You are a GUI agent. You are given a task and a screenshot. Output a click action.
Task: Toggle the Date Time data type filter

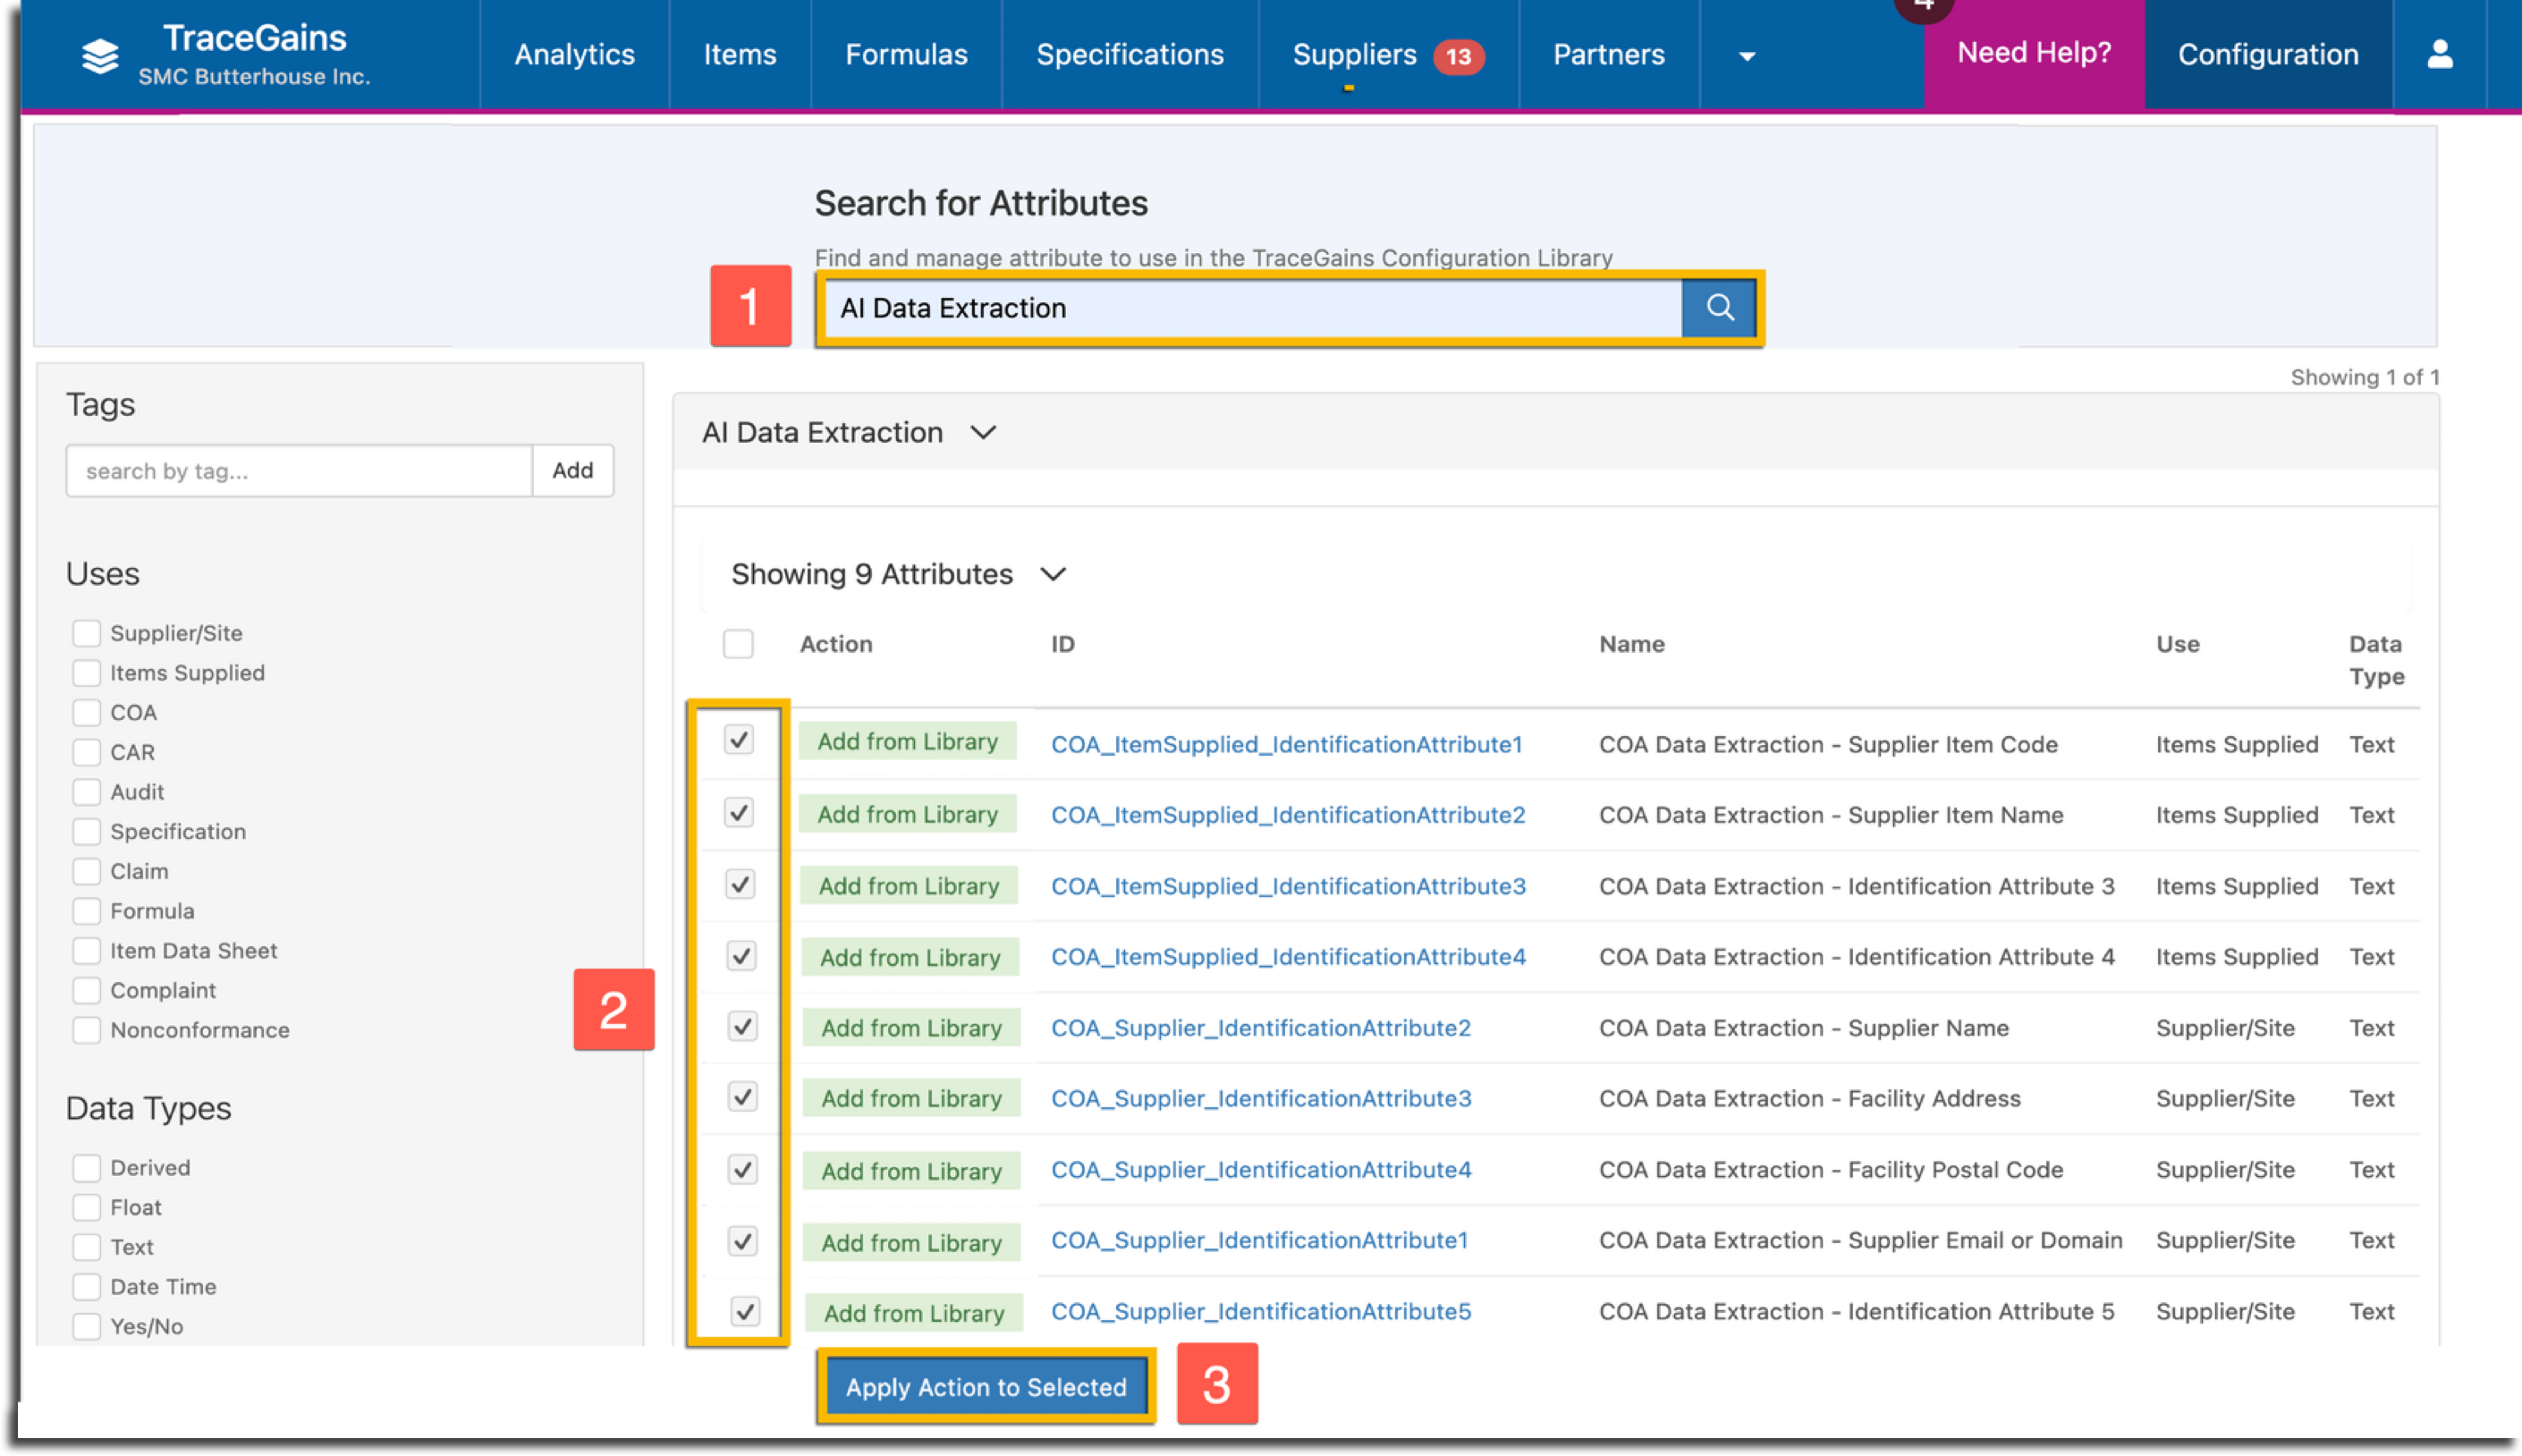[x=87, y=1286]
